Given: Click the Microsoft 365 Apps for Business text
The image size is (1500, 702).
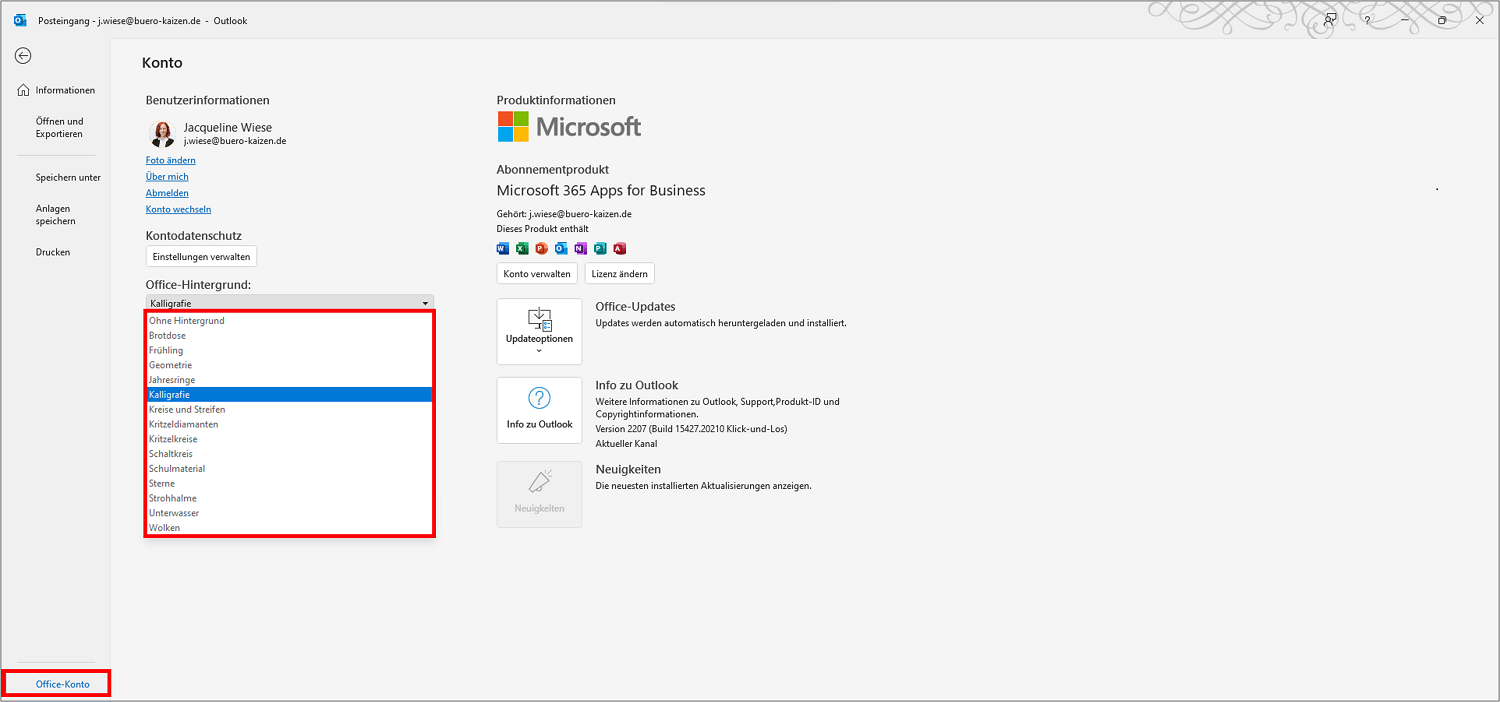Looking at the screenshot, I should point(601,191).
